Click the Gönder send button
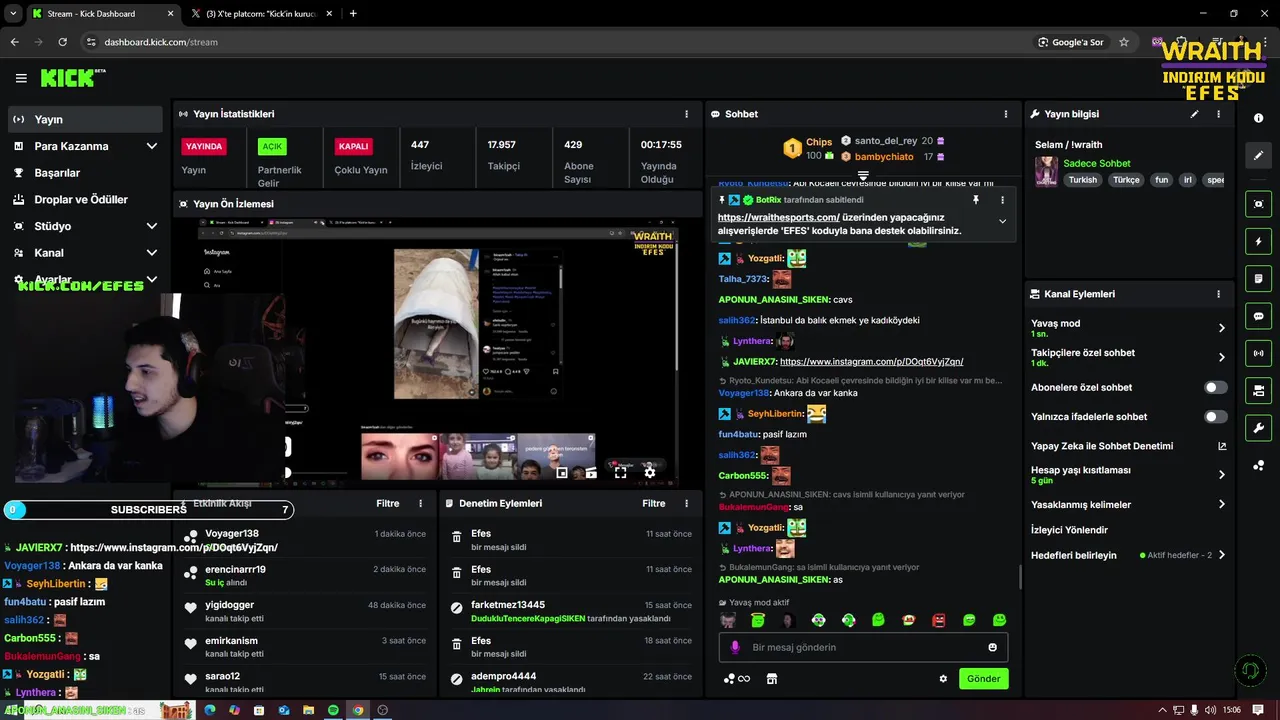This screenshot has width=1280, height=720. (x=983, y=679)
